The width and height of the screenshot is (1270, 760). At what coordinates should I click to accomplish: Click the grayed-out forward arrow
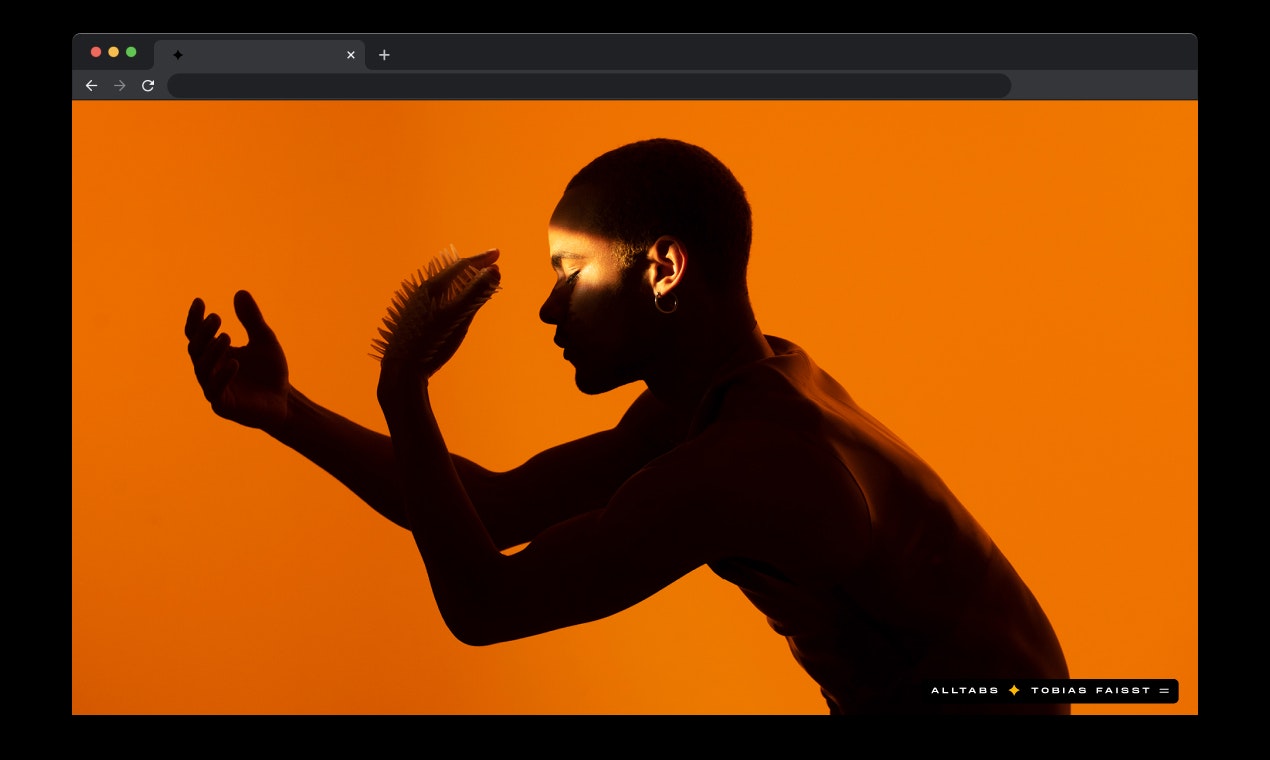point(119,86)
